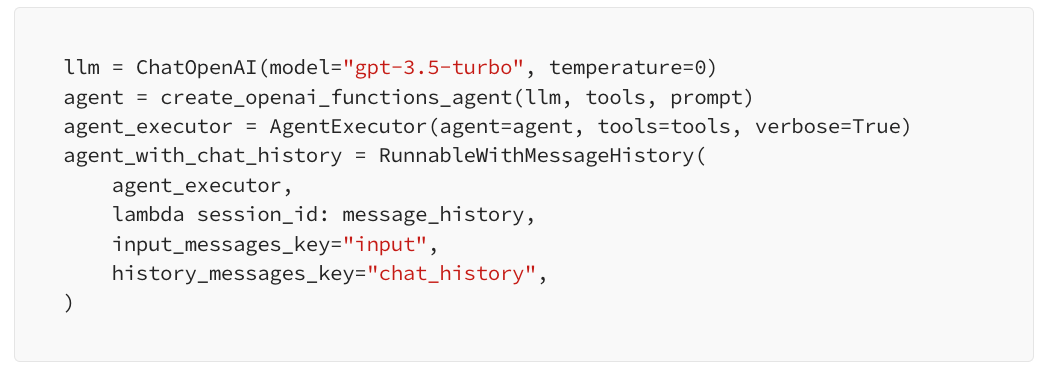Click the indented agent_executor argument
Image resolution: width=1046 pixels, height=366 pixels.
[197, 186]
